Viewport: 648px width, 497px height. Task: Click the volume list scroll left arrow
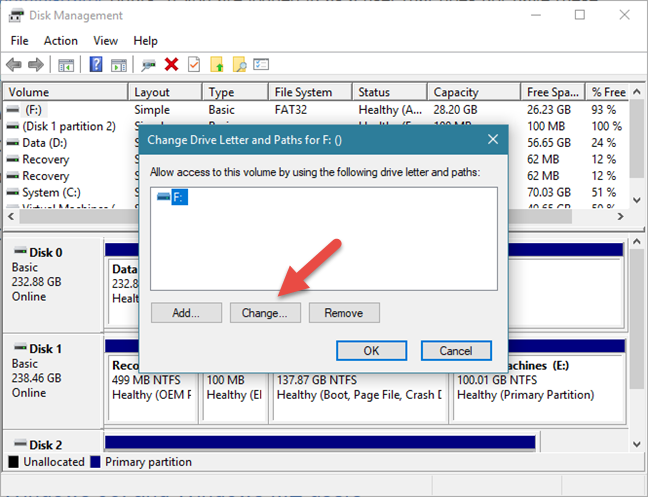(x=11, y=216)
